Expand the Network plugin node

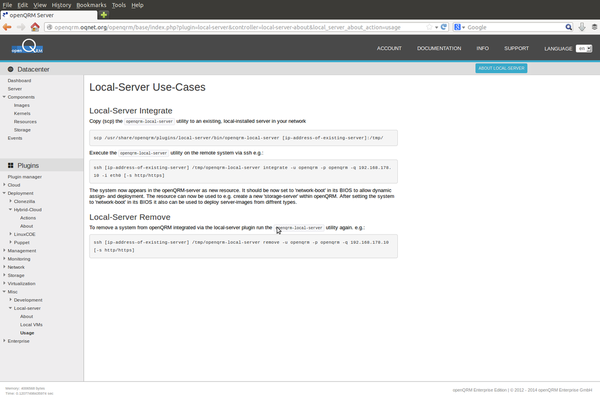point(4,267)
